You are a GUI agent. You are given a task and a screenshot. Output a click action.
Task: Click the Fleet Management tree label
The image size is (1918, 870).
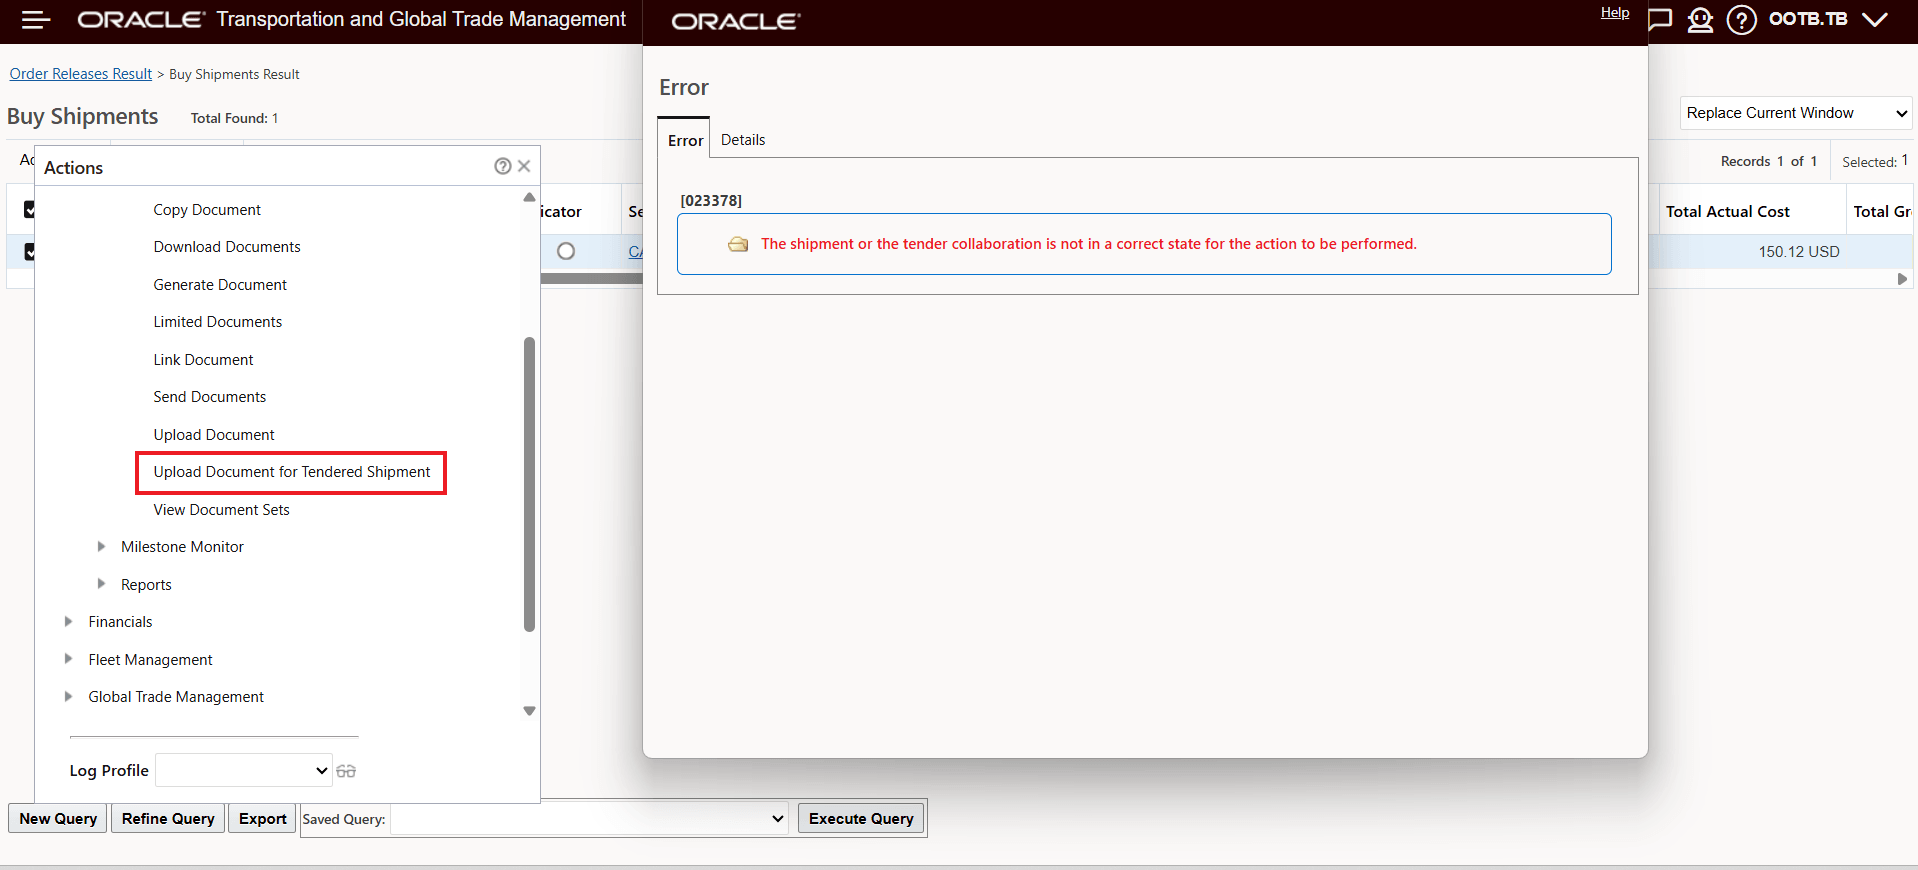[151, 660]
